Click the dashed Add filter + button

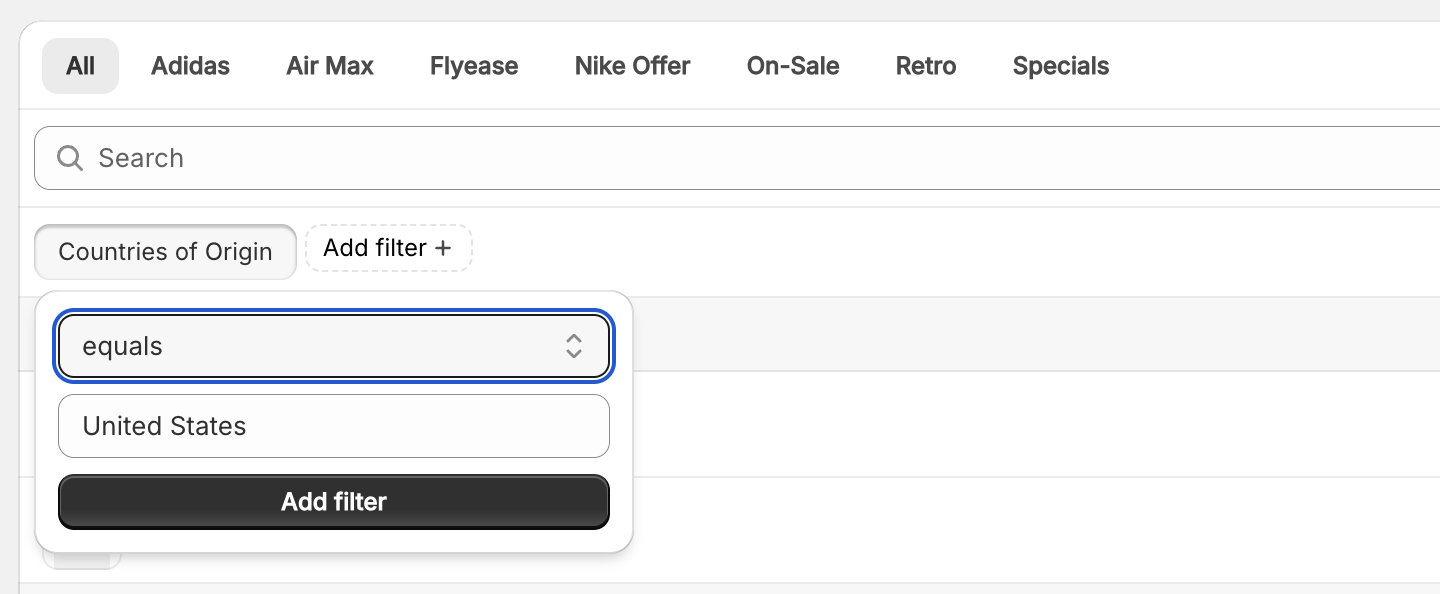pos(388,248)
